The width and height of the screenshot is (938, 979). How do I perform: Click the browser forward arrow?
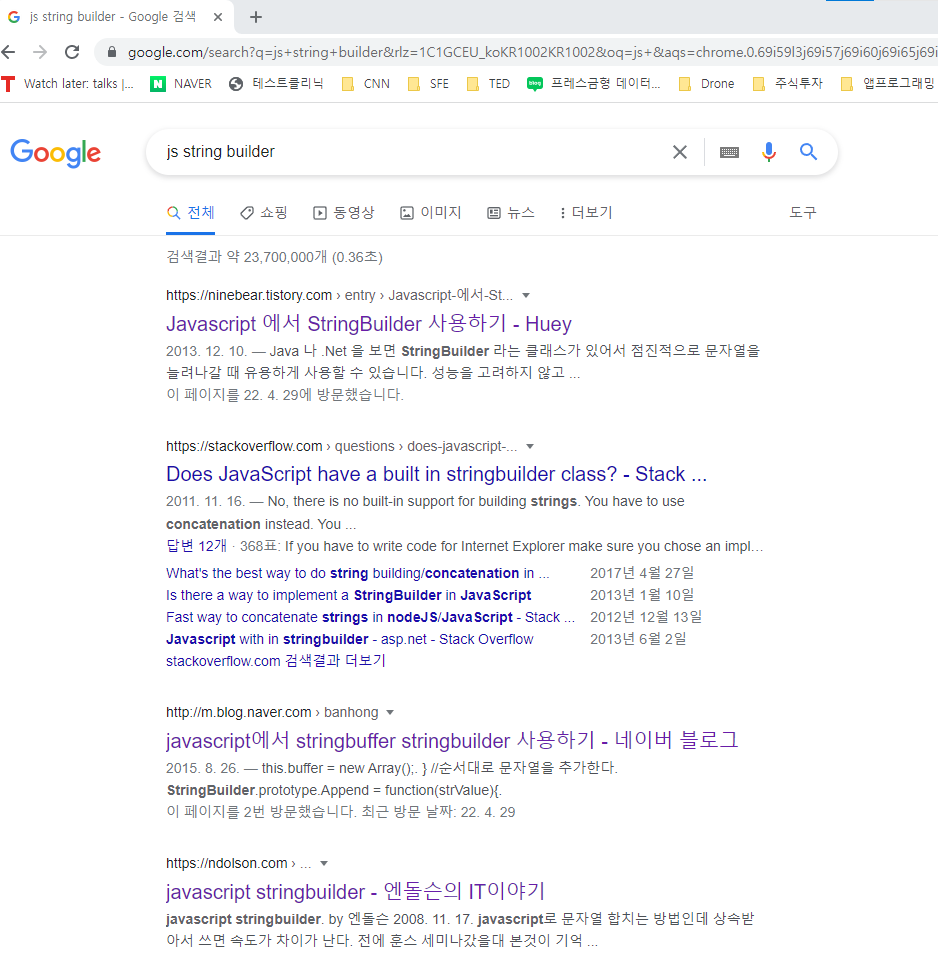pyautogui.click(x=40, y=52)
